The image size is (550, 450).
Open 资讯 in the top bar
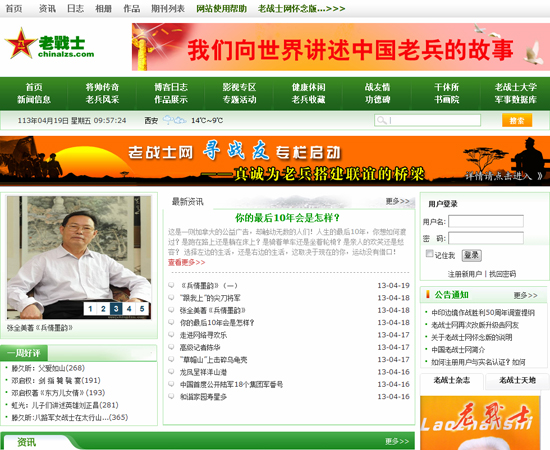pyautogui.click(x=47, y=8)
